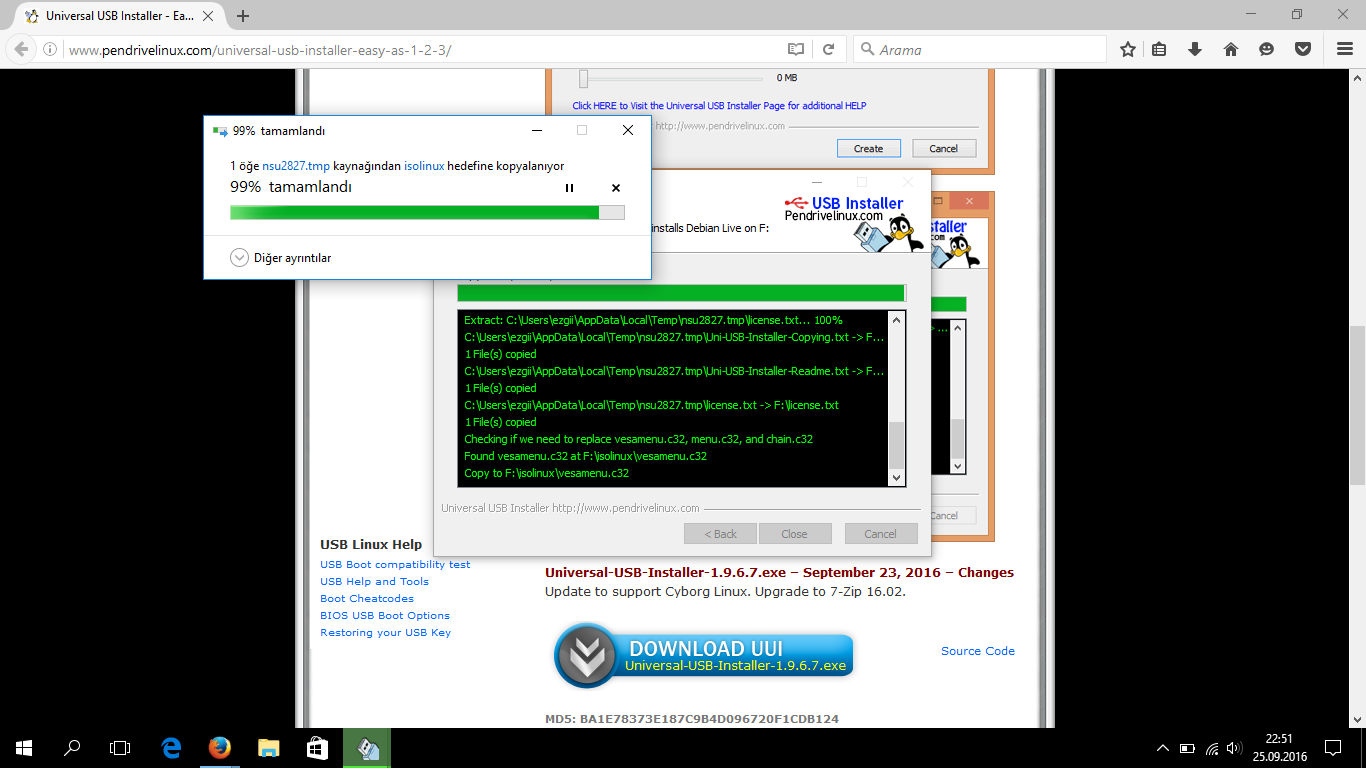Click the DOWNLOAD UUI button
The image size is (1366, 768).
pyautogui.click(x=704, y=655)
